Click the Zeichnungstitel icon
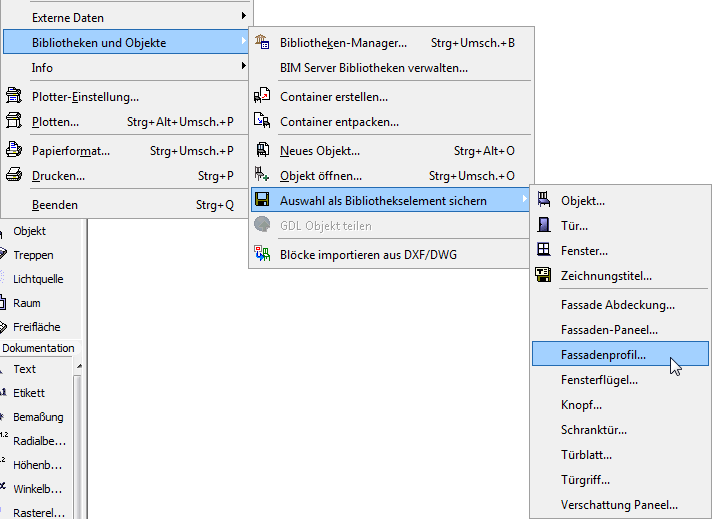The height and width of the screenshot is (519, 712). [x=544, y=275]
